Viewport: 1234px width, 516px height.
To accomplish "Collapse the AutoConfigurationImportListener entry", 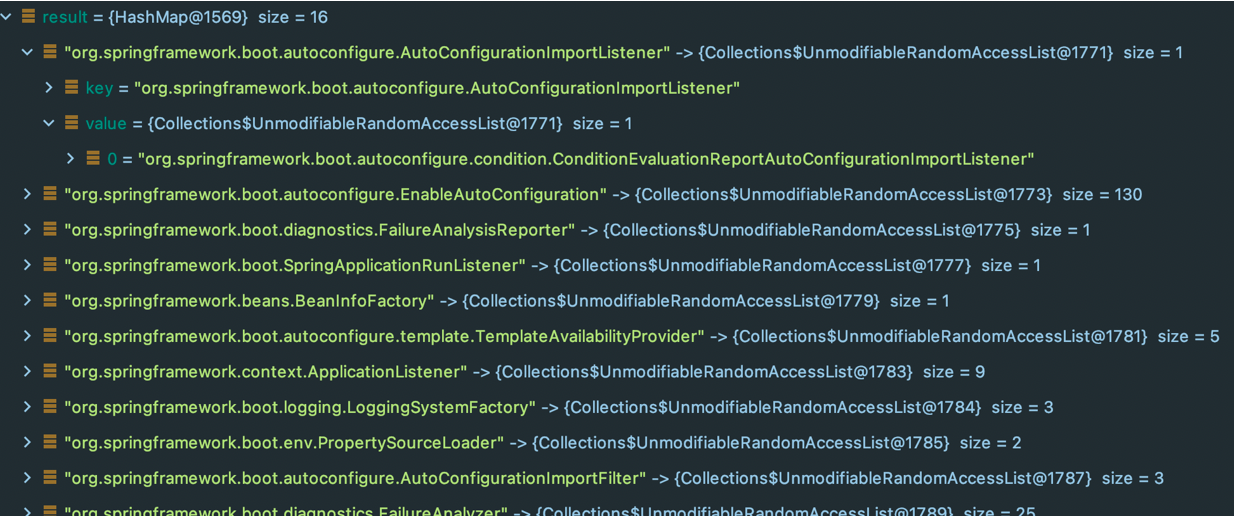I will point(27,52).
